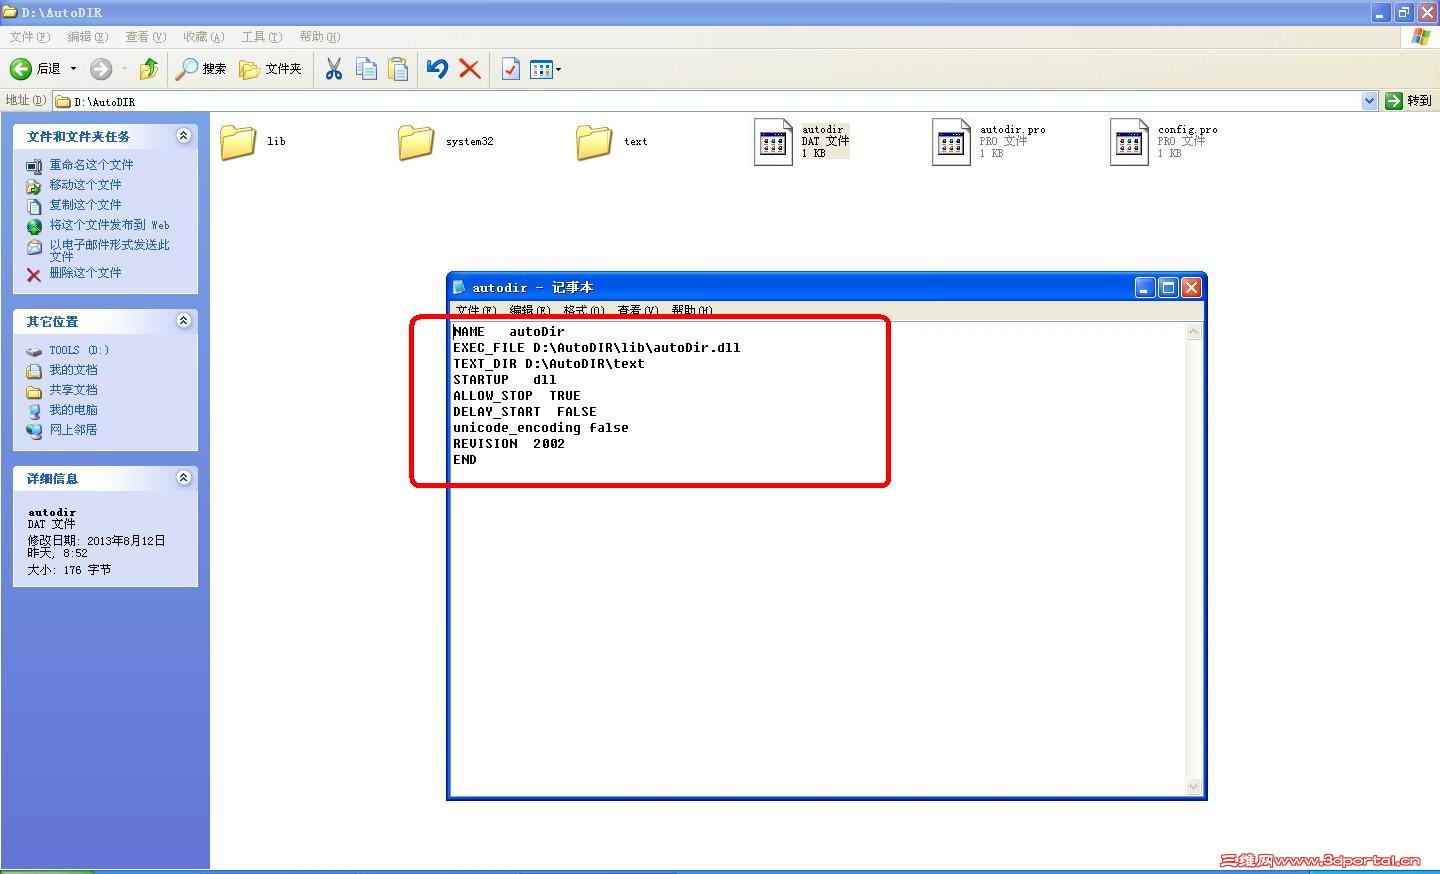
Task: Click the red X Delete icon
Action: [x=469, y=69]
